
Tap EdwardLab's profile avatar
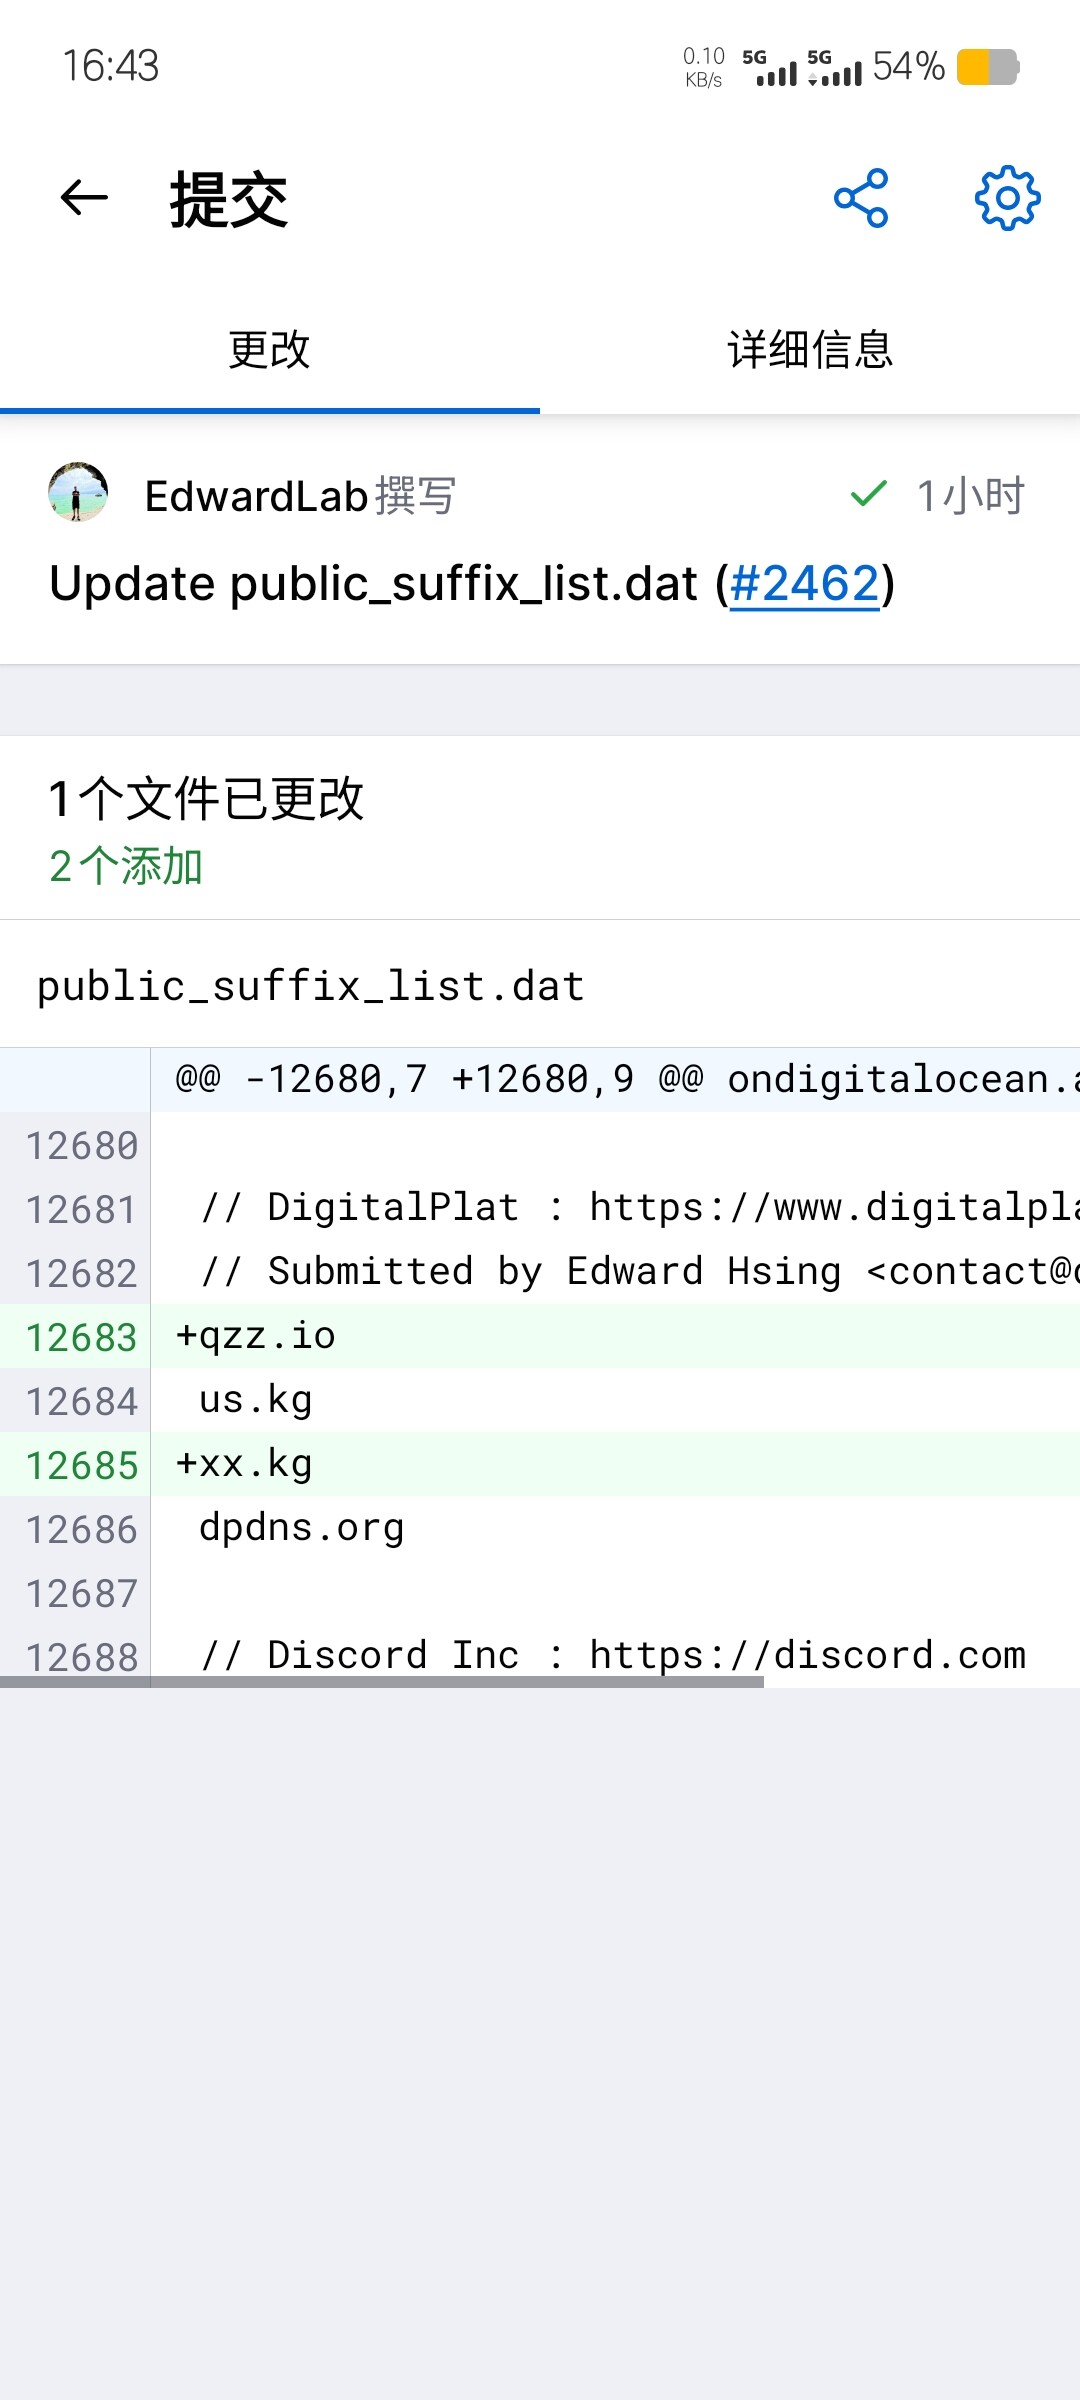[78, 492]
